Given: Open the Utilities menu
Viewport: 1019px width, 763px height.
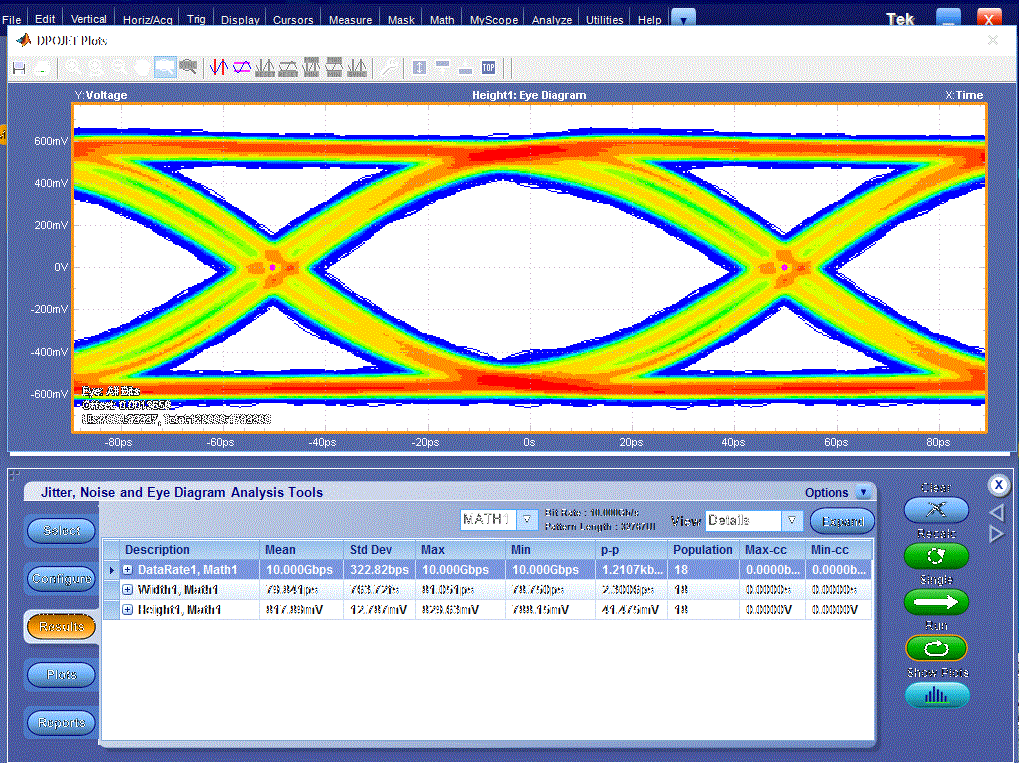Looking at the screenshot, I should (604, 19).
